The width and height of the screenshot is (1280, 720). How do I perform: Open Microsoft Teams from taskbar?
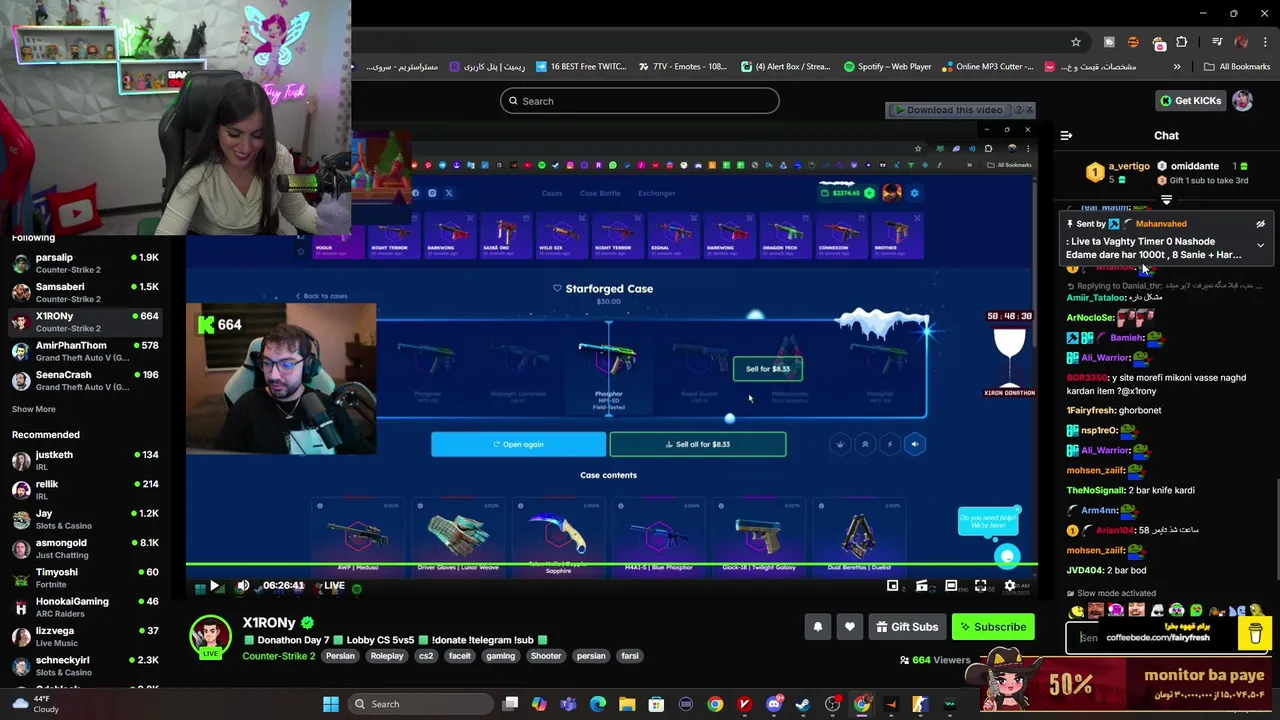coord(569,704)
